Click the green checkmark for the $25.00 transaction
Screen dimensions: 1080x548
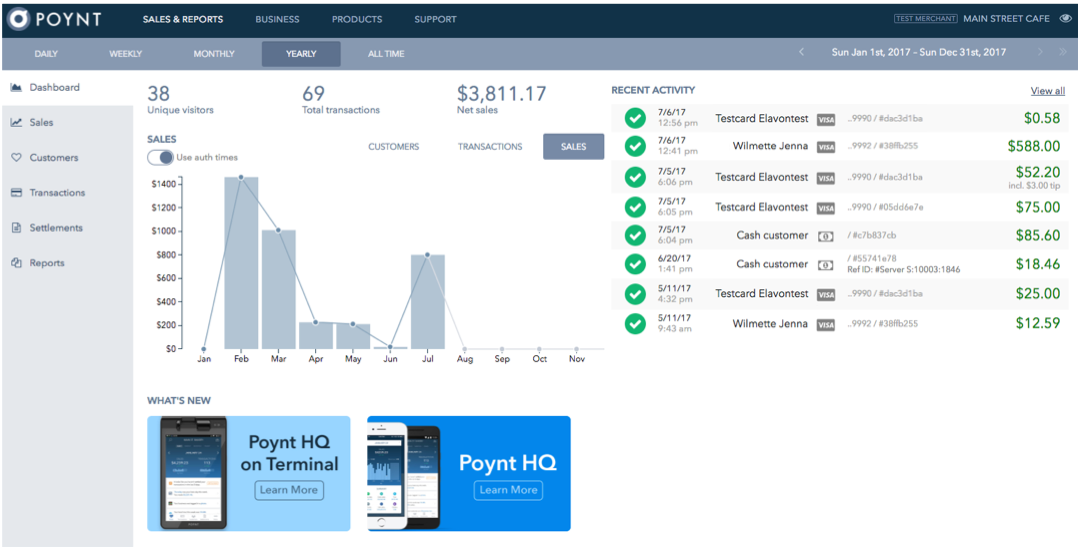click(635, 294)
